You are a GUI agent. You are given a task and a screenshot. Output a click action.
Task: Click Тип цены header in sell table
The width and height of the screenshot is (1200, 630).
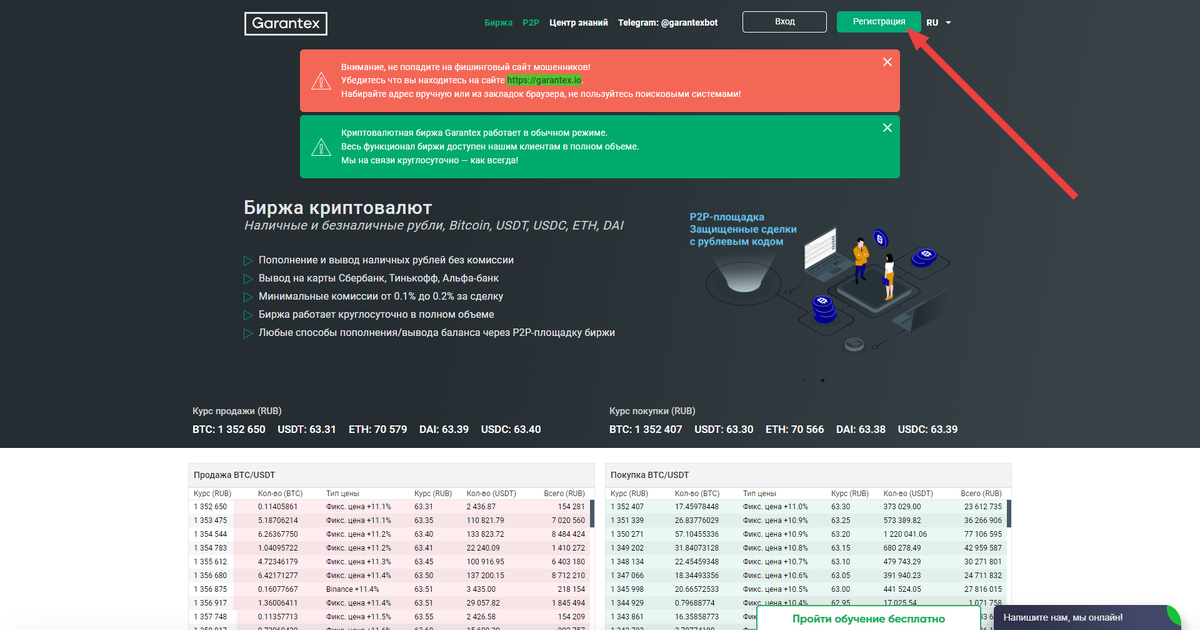[343, 493]
